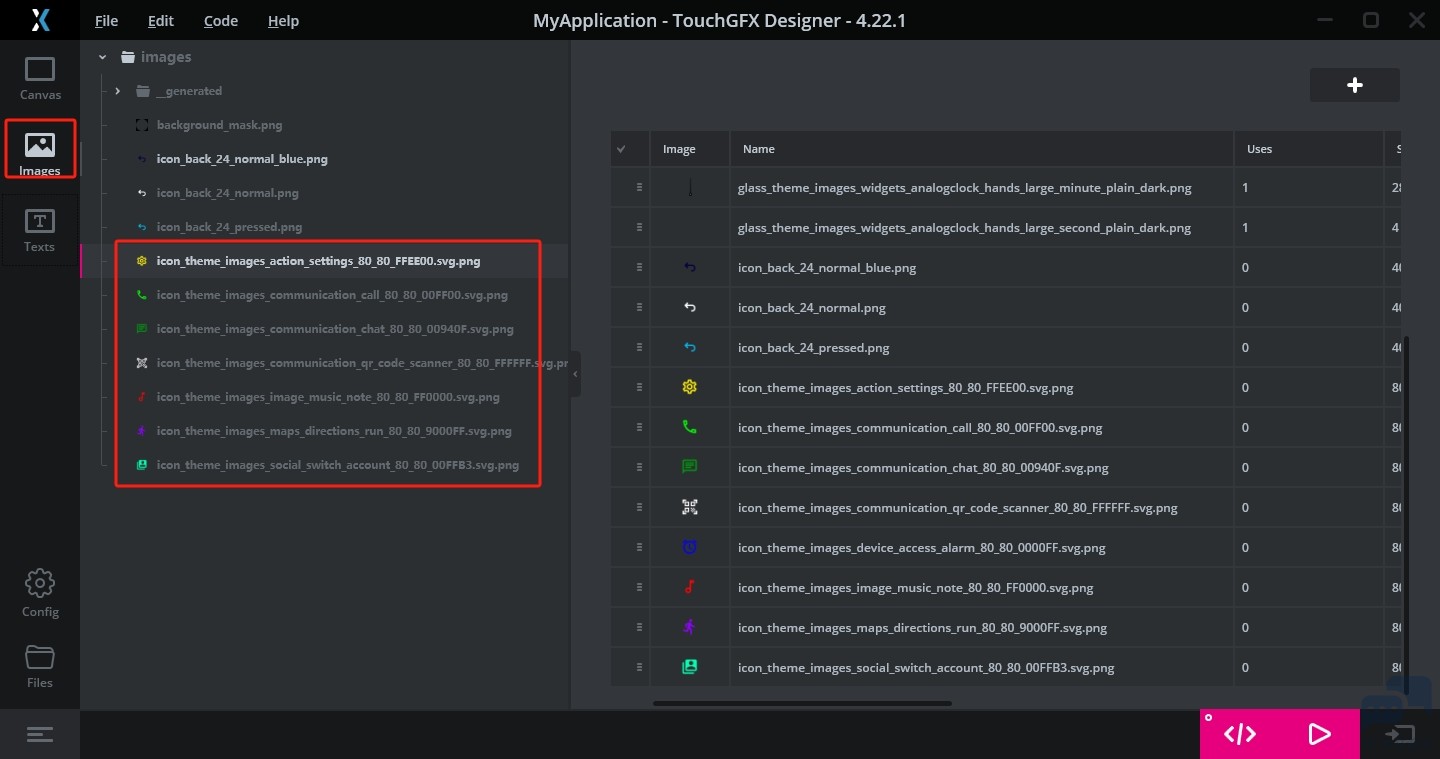
Task: Click drag handle for large_minute_plain_dark row
Action: (x=639, y=187)
